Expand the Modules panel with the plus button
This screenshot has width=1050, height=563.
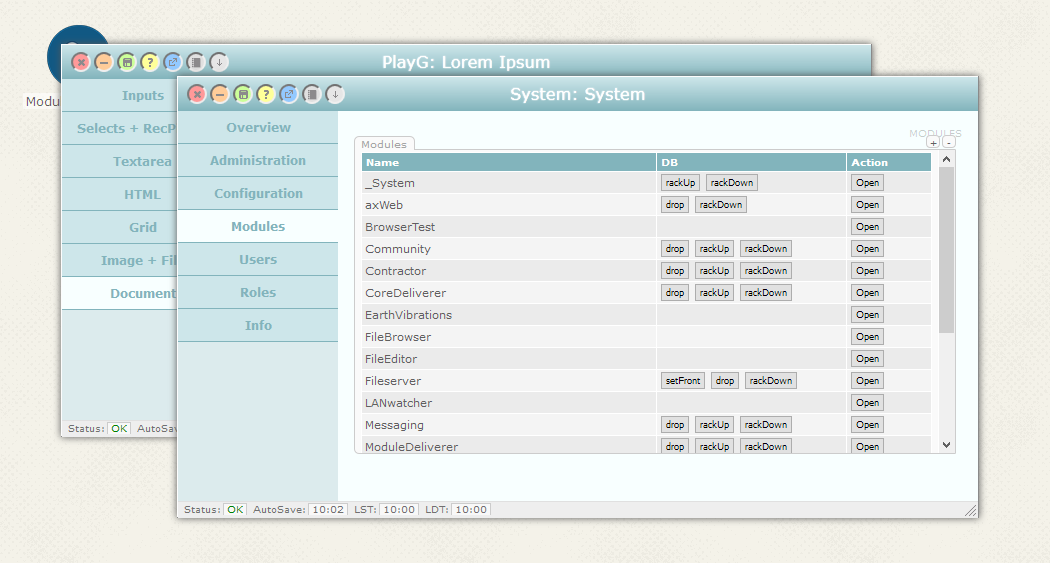coord(933,143)
